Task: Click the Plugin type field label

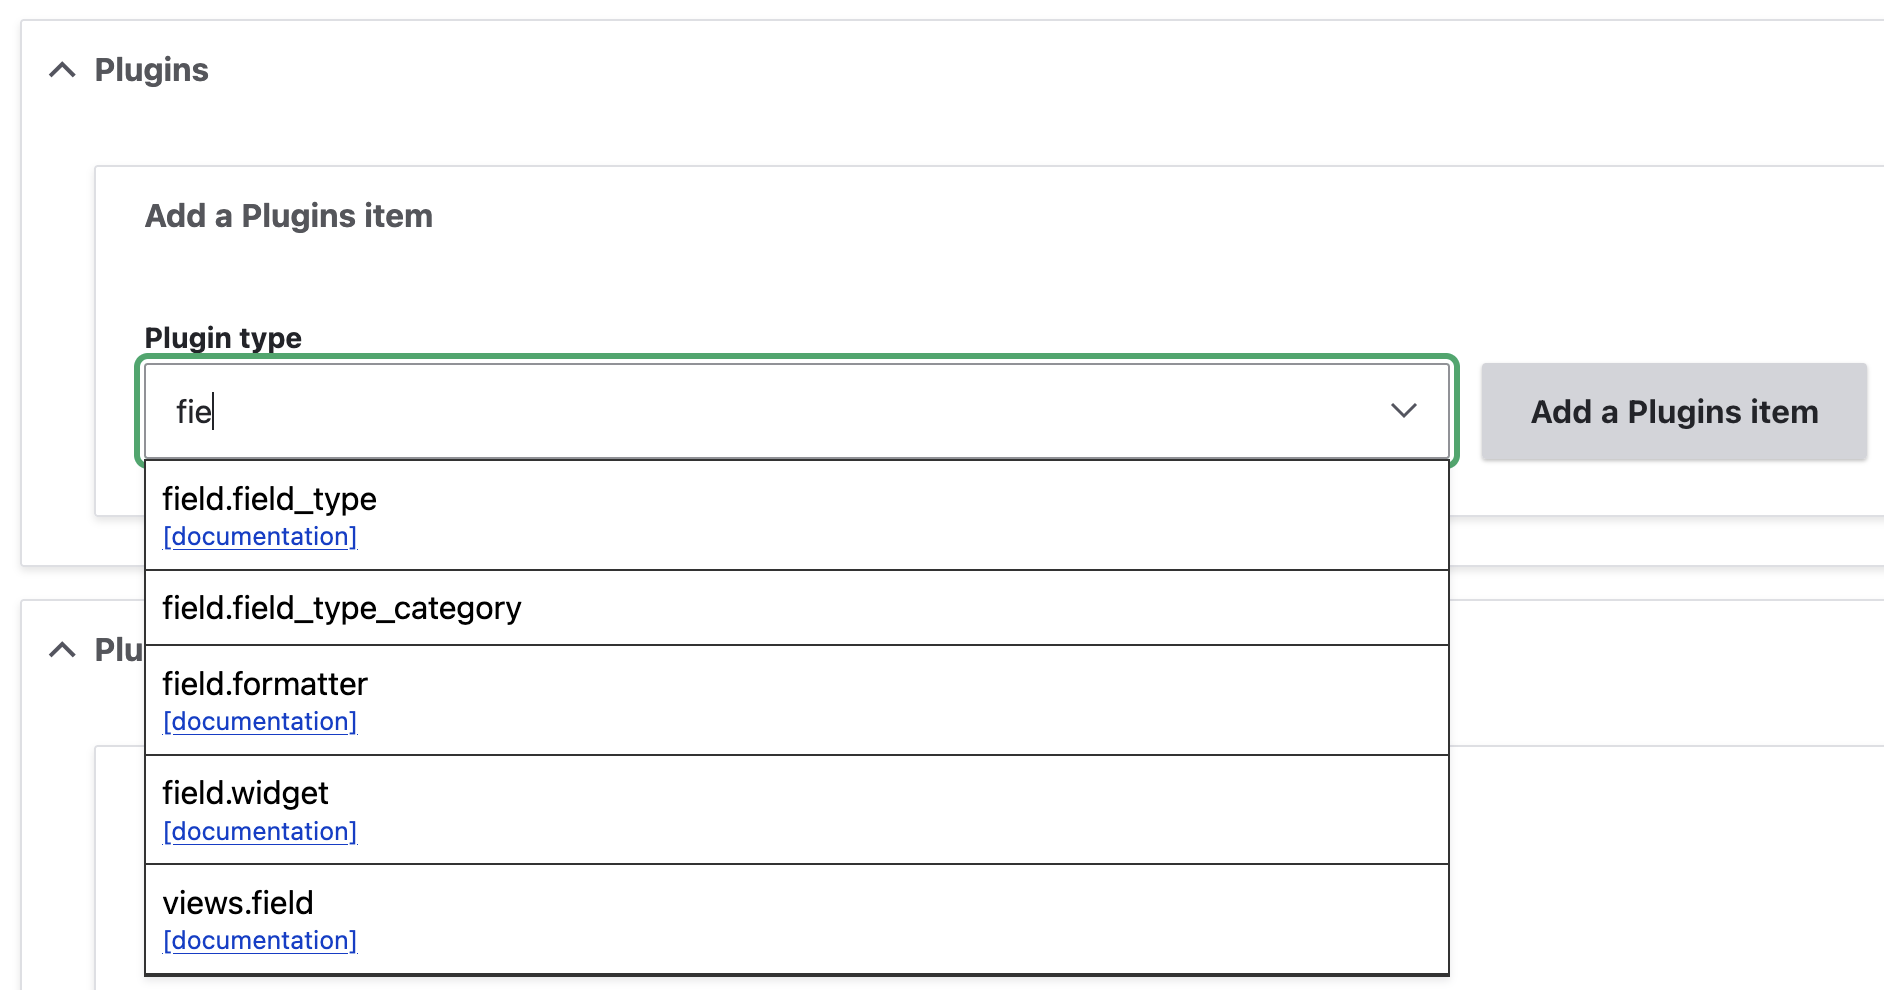Action: tap(223, 338)
